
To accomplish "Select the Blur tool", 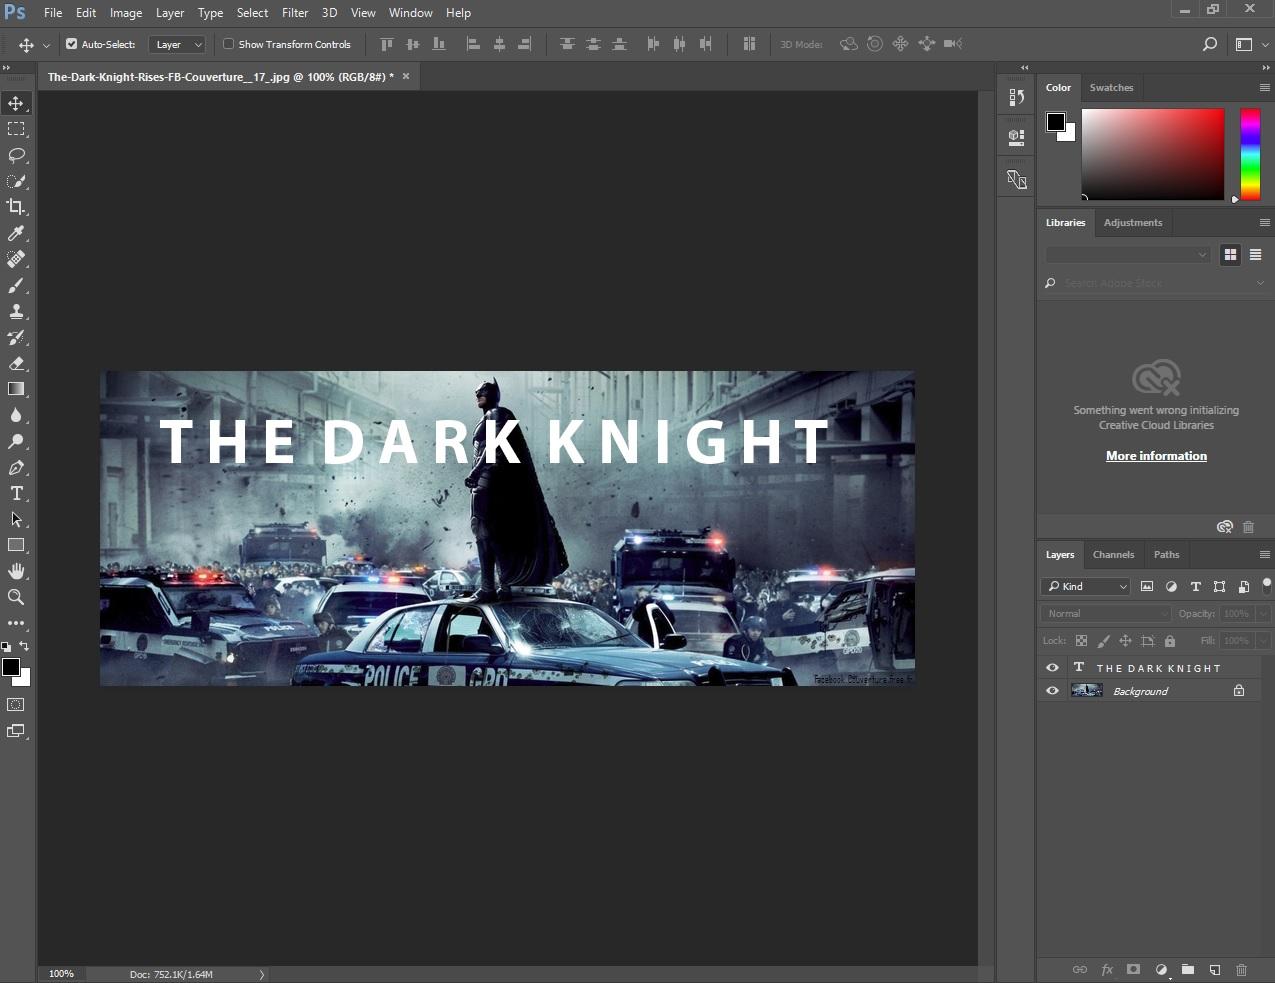I will (16, 415).
